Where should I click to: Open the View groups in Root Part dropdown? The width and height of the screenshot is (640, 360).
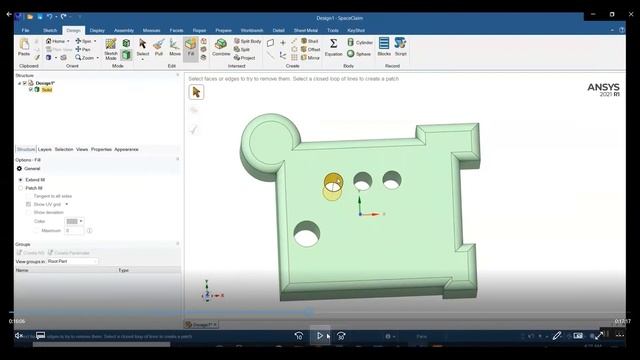(73, 261)
